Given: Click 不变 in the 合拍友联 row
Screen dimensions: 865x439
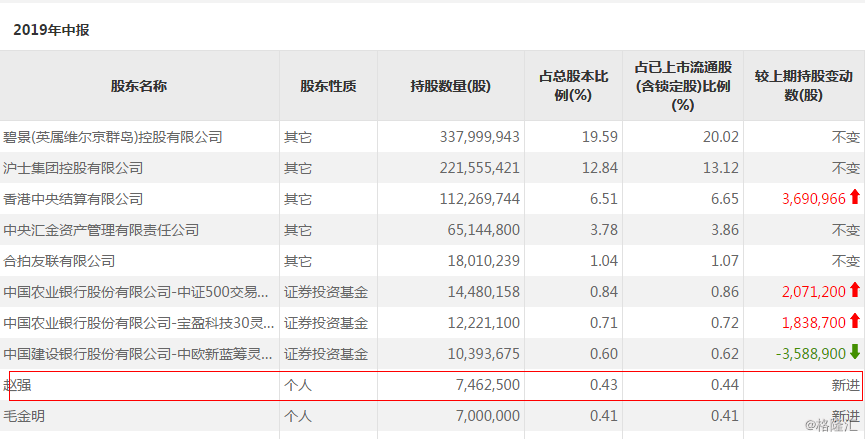Looking at the screenshot, I should click(x=846, y=261).
